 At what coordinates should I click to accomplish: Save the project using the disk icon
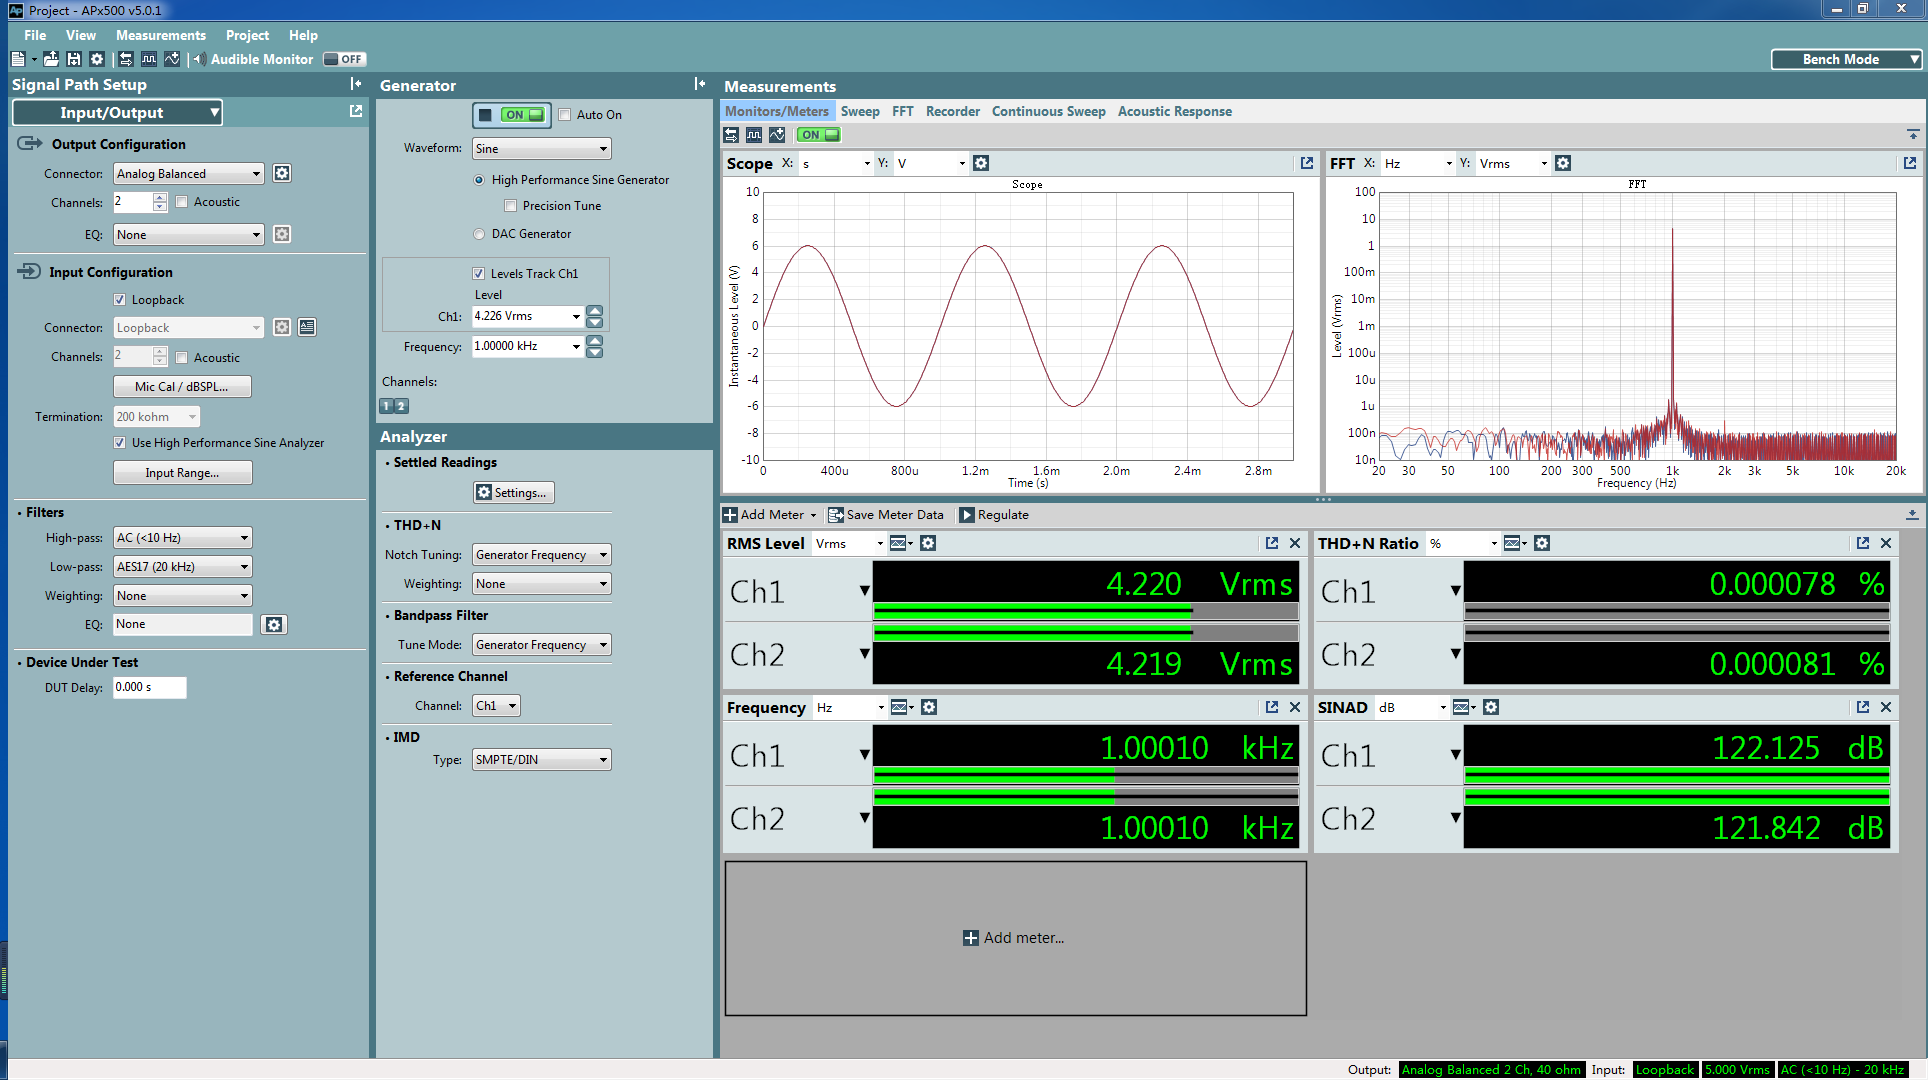click(74, 59)
